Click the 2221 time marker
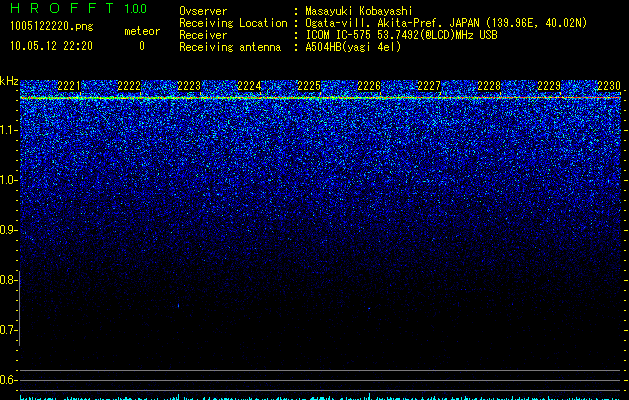Image resolution: width=629 pixels, height=400 pixels. [x=69, y=86]
